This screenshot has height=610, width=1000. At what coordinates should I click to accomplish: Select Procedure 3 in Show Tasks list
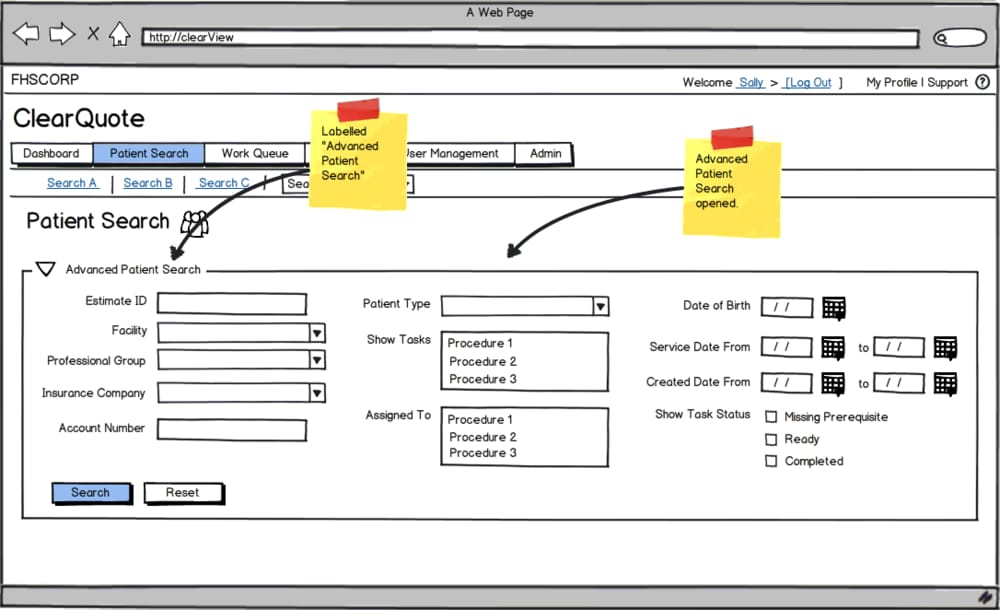[x=483, y=379]
